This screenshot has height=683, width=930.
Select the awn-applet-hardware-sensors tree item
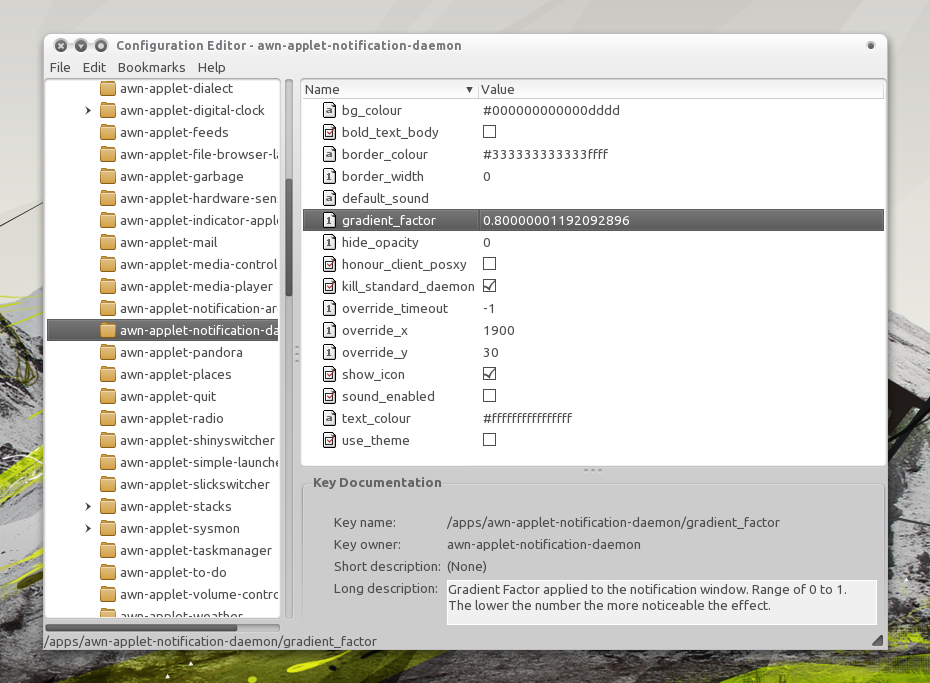tap(199, 198)
